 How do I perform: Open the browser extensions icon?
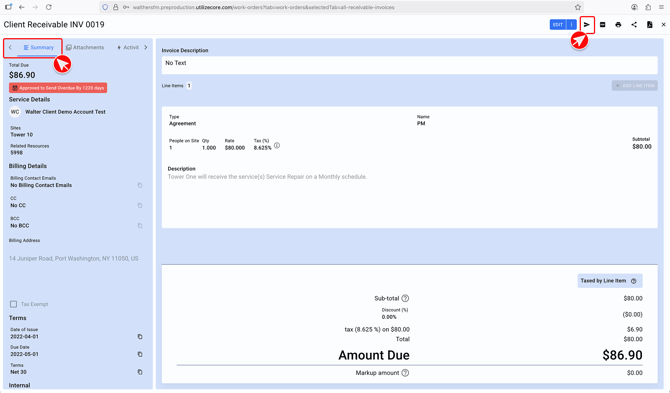[x=648, y=7]
